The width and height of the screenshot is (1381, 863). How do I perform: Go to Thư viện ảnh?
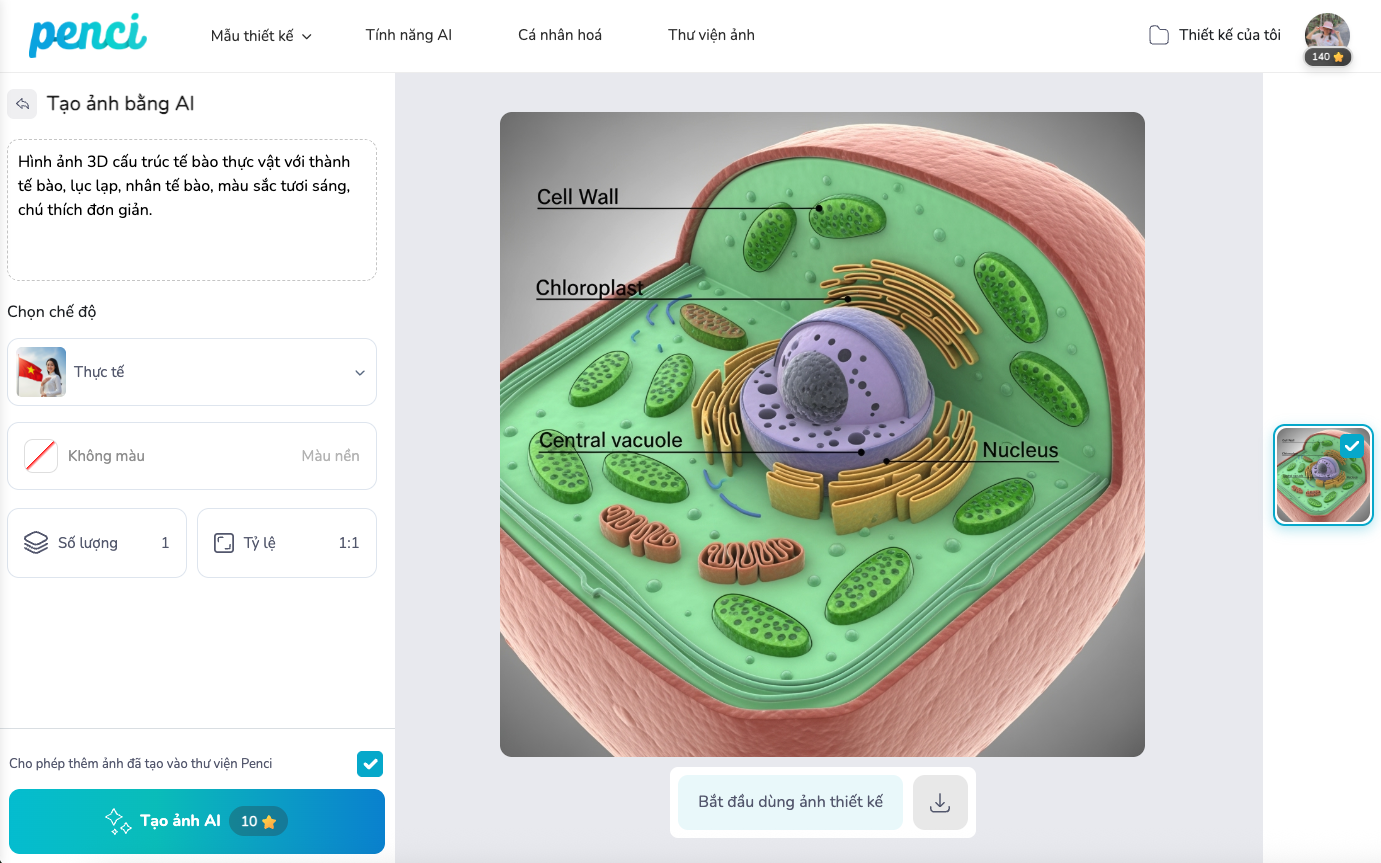(711, 35)
